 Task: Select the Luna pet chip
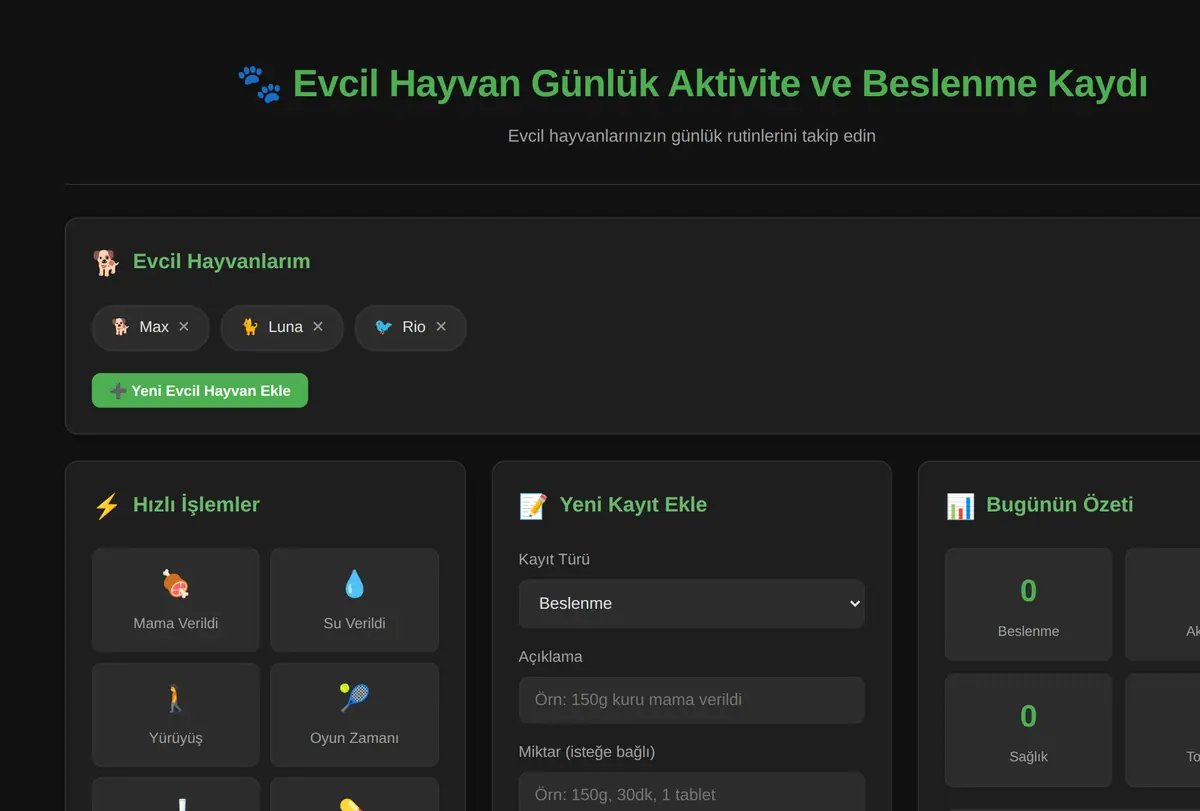coord(282,328)
